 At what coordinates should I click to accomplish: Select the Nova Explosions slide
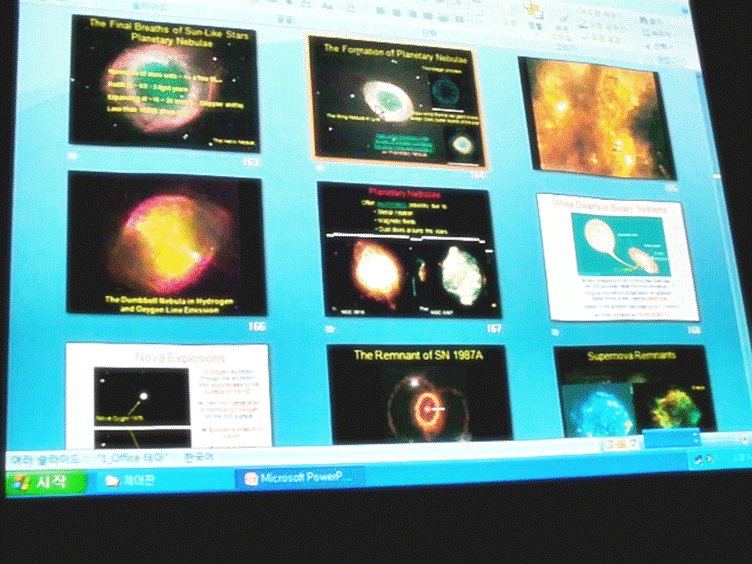tap(167, 395)
